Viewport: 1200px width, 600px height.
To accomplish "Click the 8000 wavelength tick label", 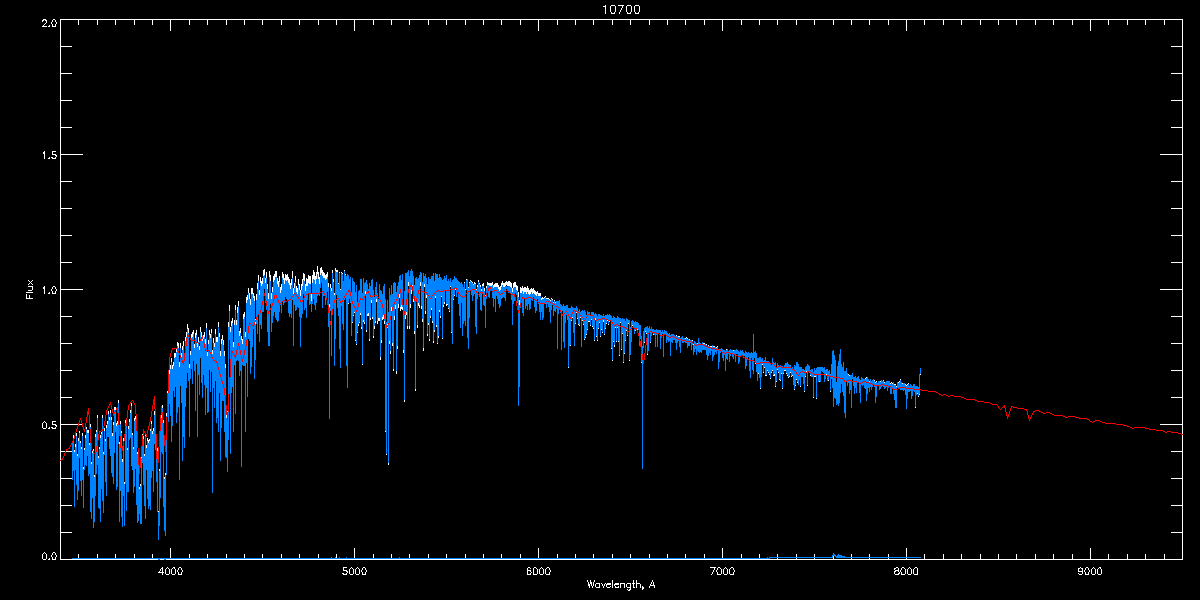I will (x=906, y=572).
